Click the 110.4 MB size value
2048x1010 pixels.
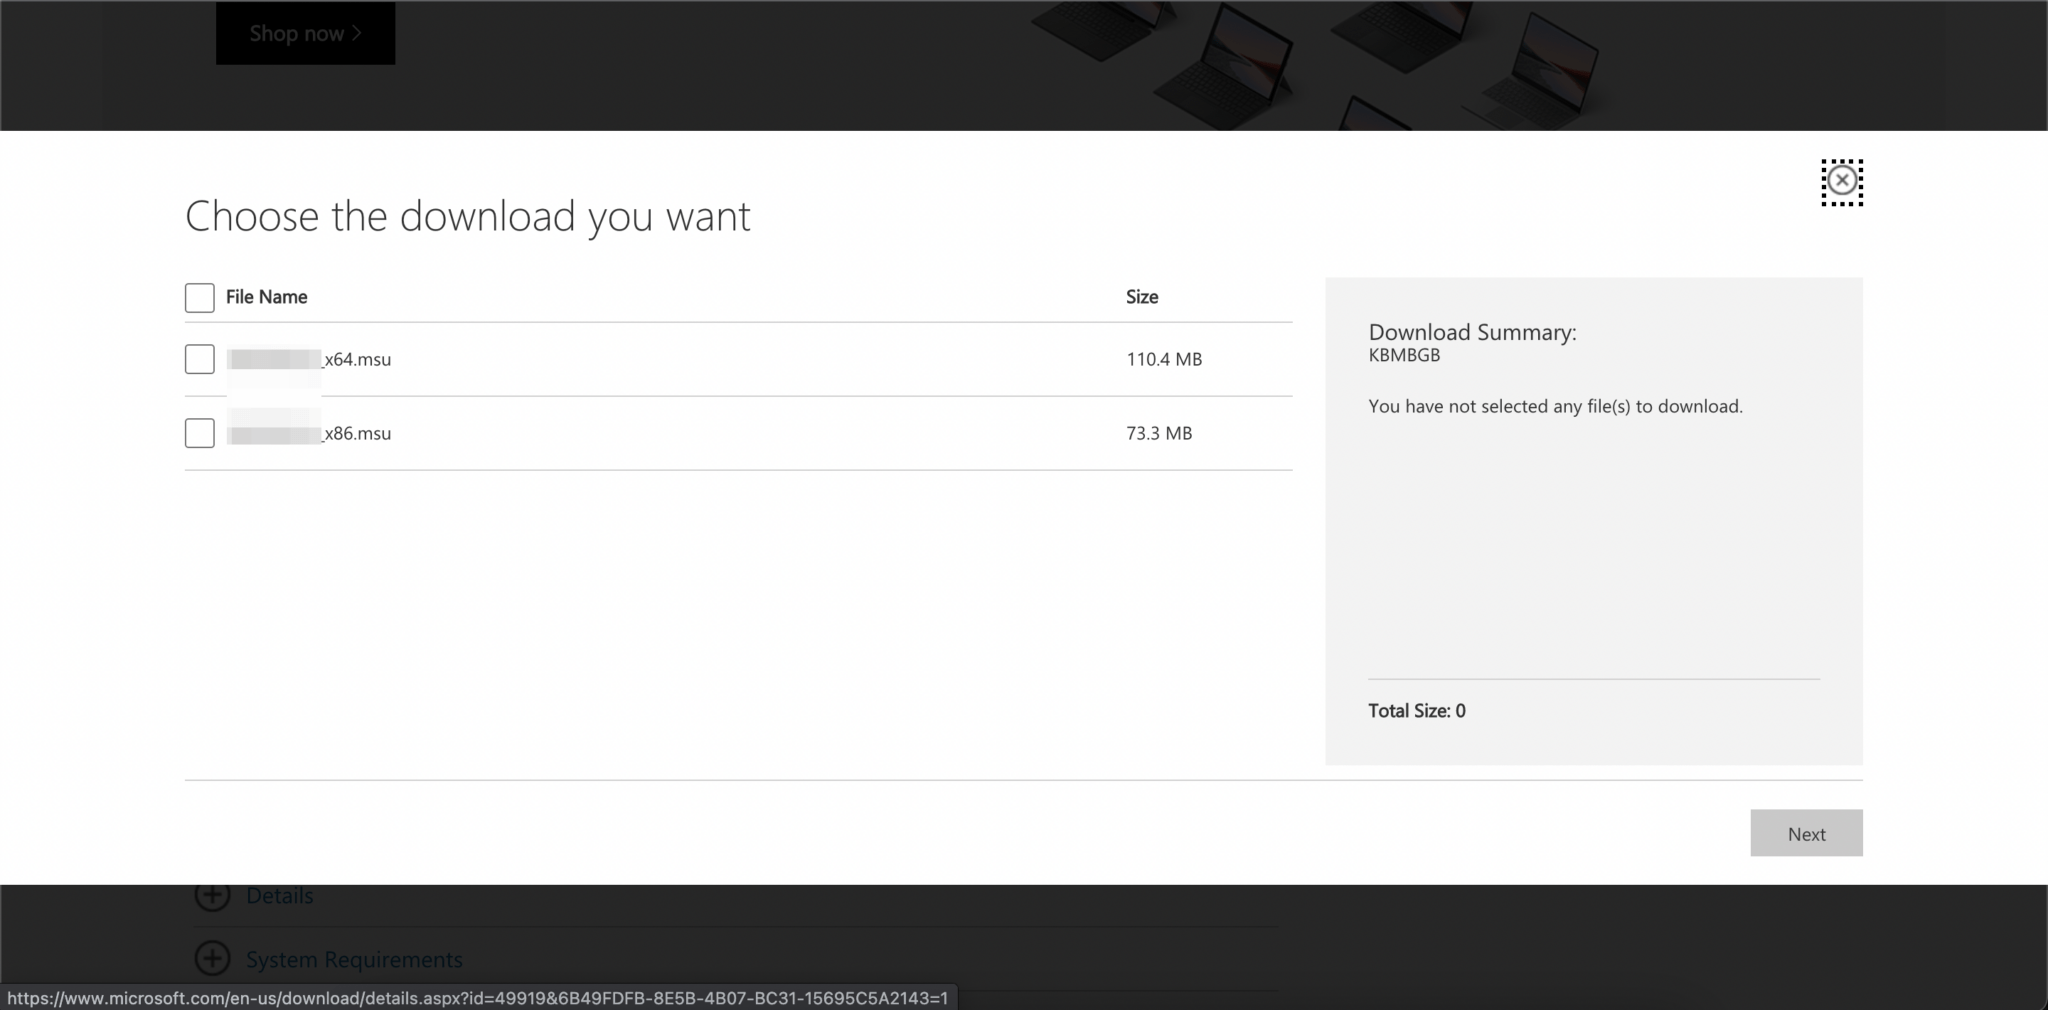(1164, 359)
